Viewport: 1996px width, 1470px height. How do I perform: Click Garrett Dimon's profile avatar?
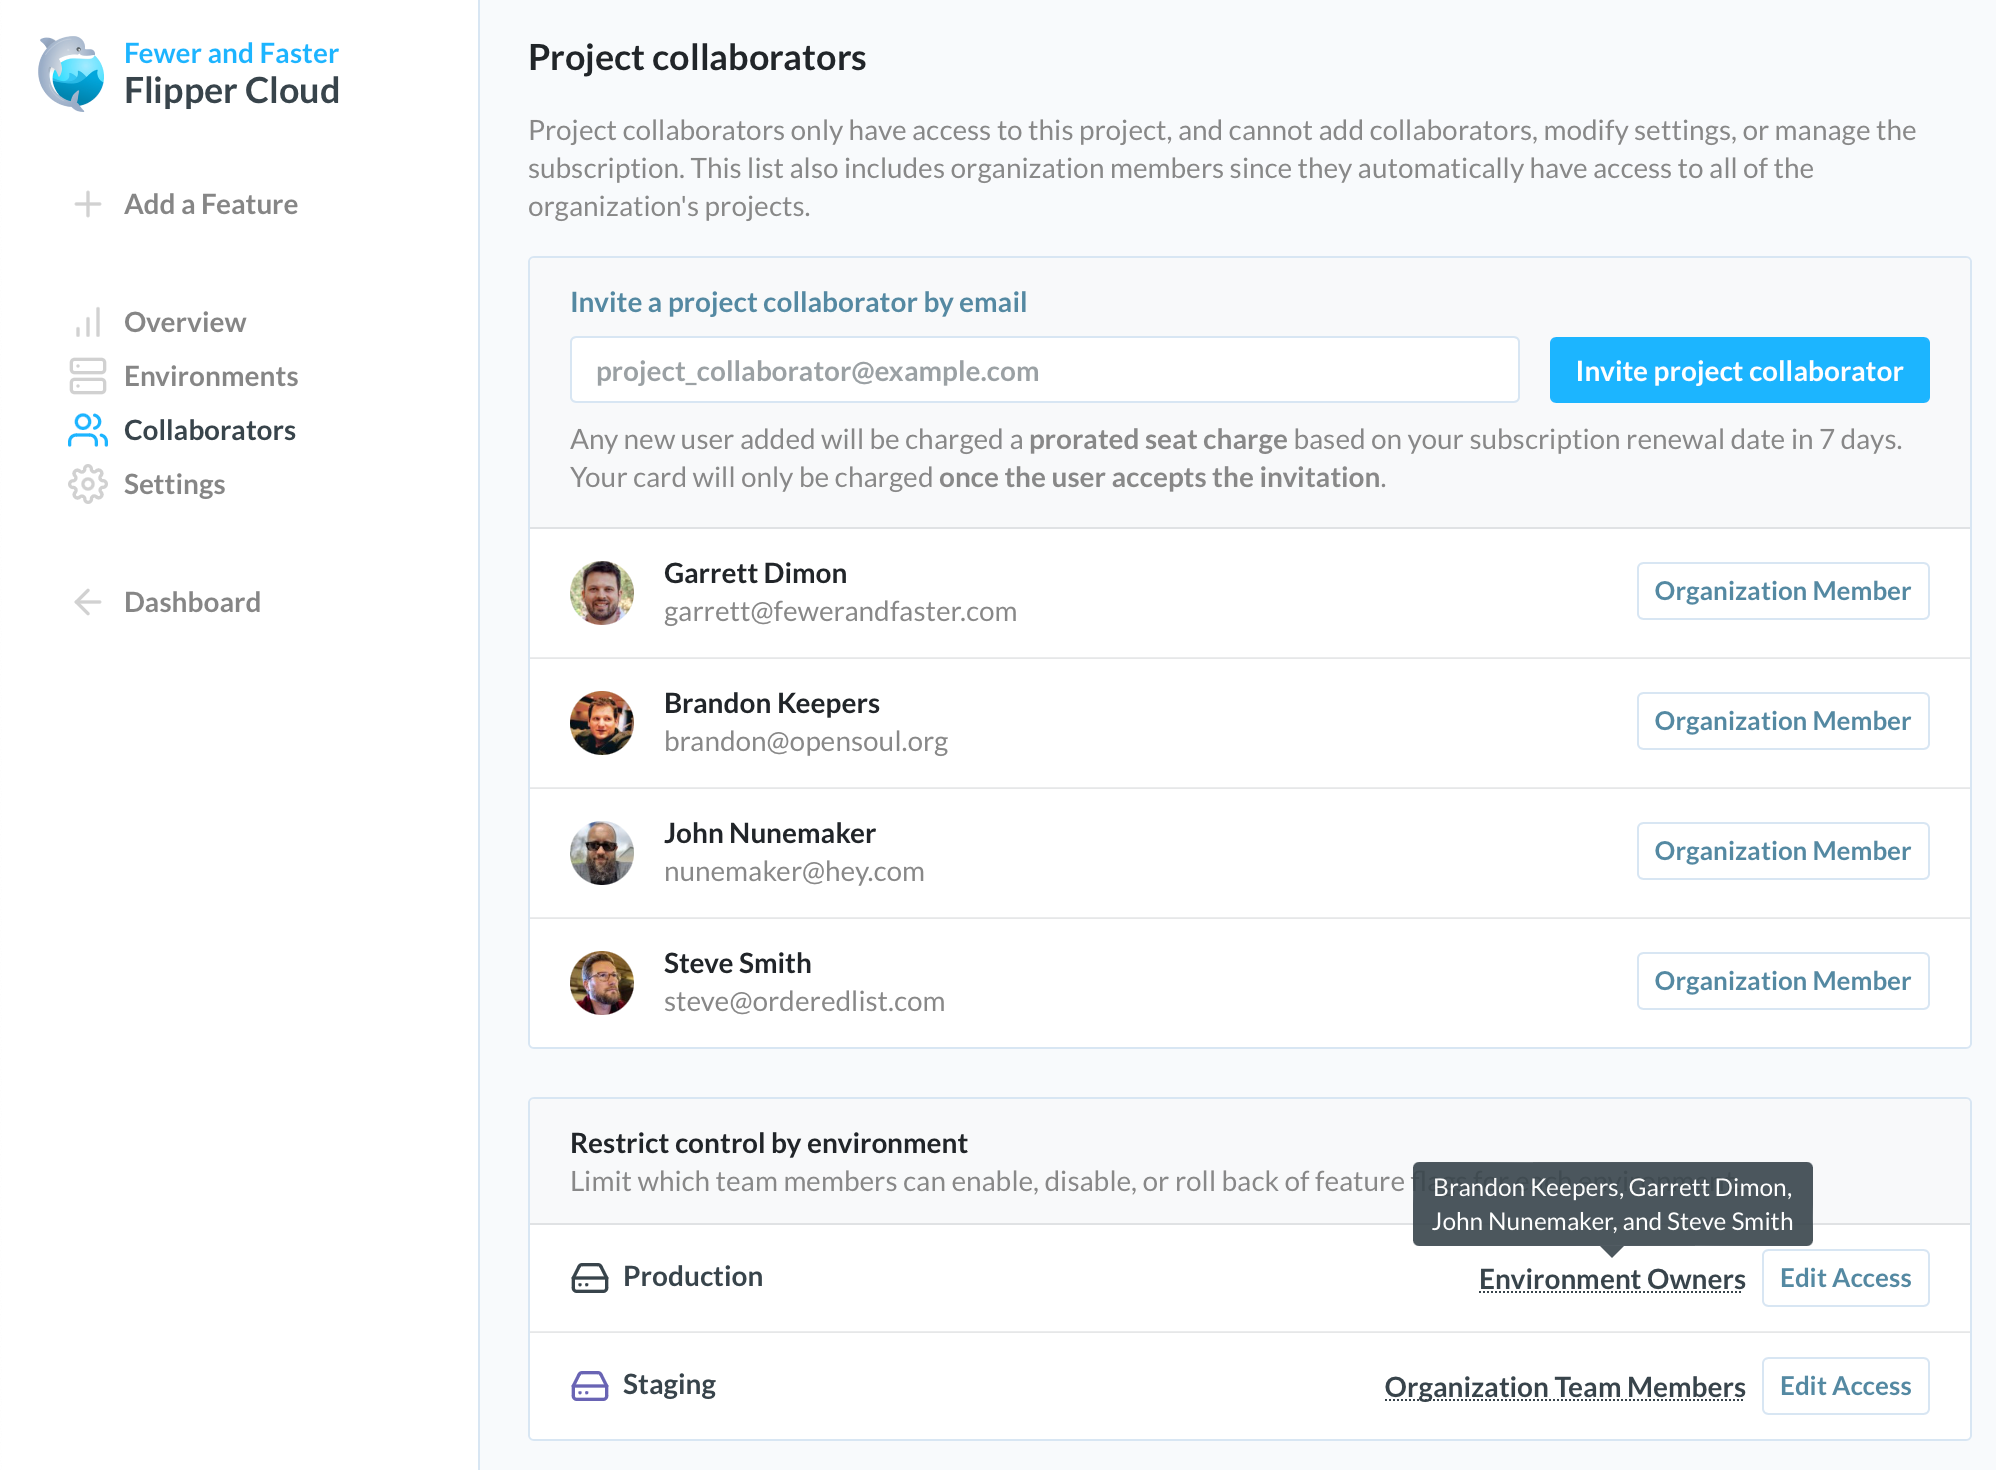coord(601,592)
